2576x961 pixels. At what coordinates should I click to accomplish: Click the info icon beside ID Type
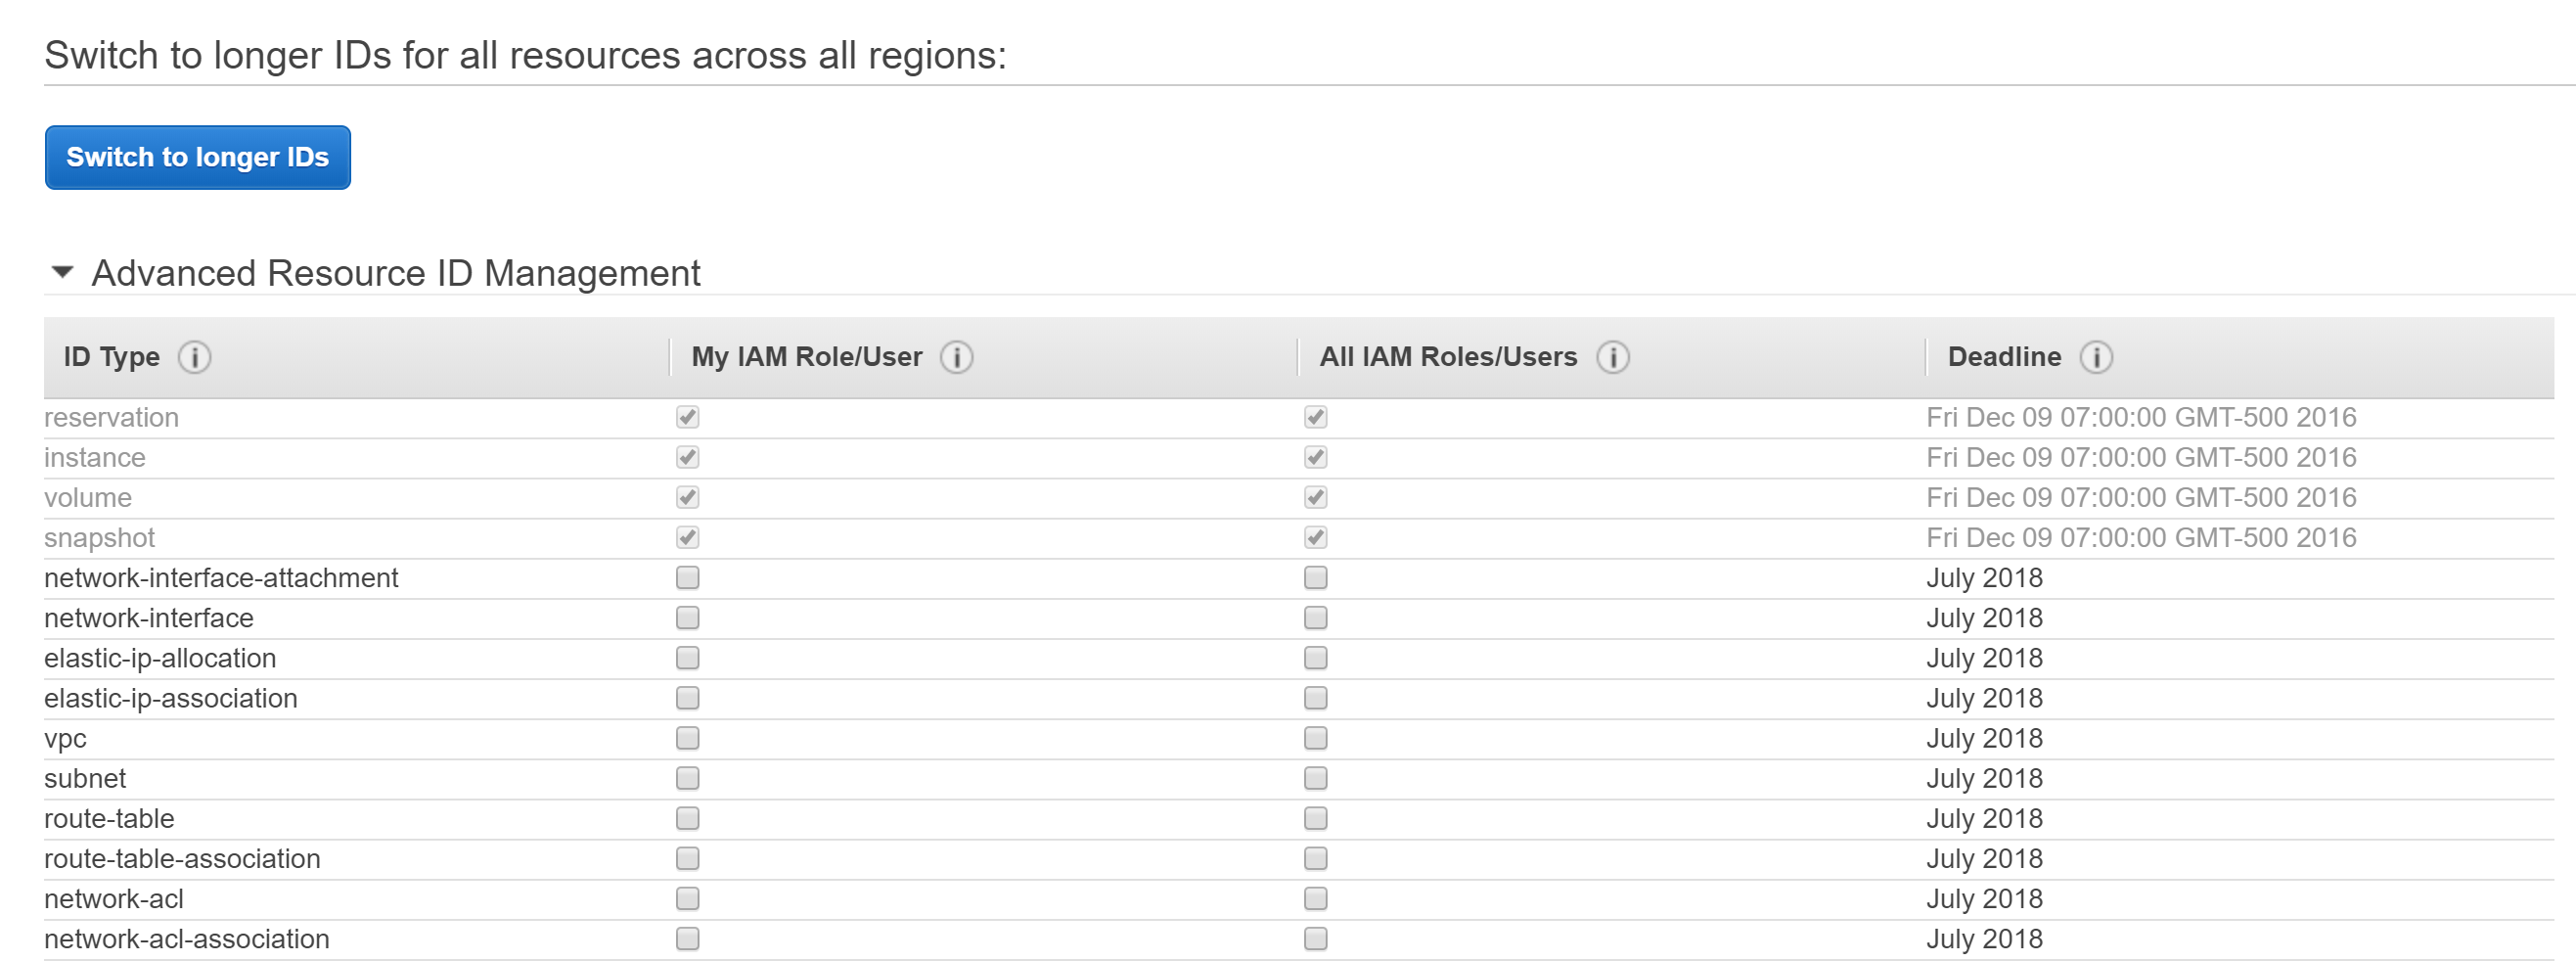click(x=196, y=357)
